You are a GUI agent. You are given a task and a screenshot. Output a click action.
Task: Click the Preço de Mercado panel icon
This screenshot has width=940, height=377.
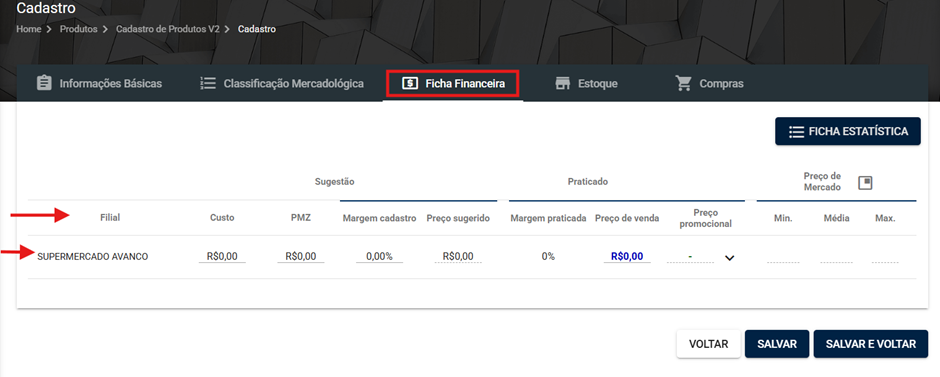coord(864,183)
